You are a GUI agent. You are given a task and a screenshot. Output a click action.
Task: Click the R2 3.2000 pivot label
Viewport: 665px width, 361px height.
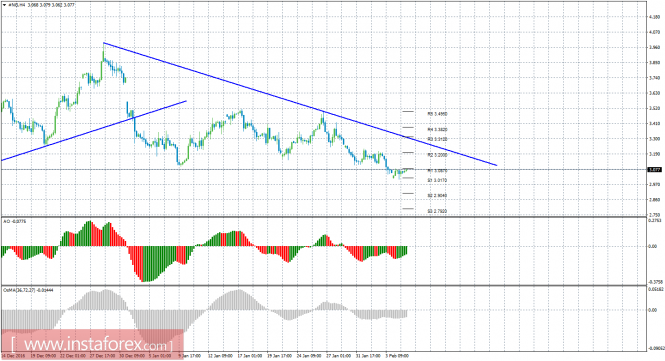tap(437, 155)
